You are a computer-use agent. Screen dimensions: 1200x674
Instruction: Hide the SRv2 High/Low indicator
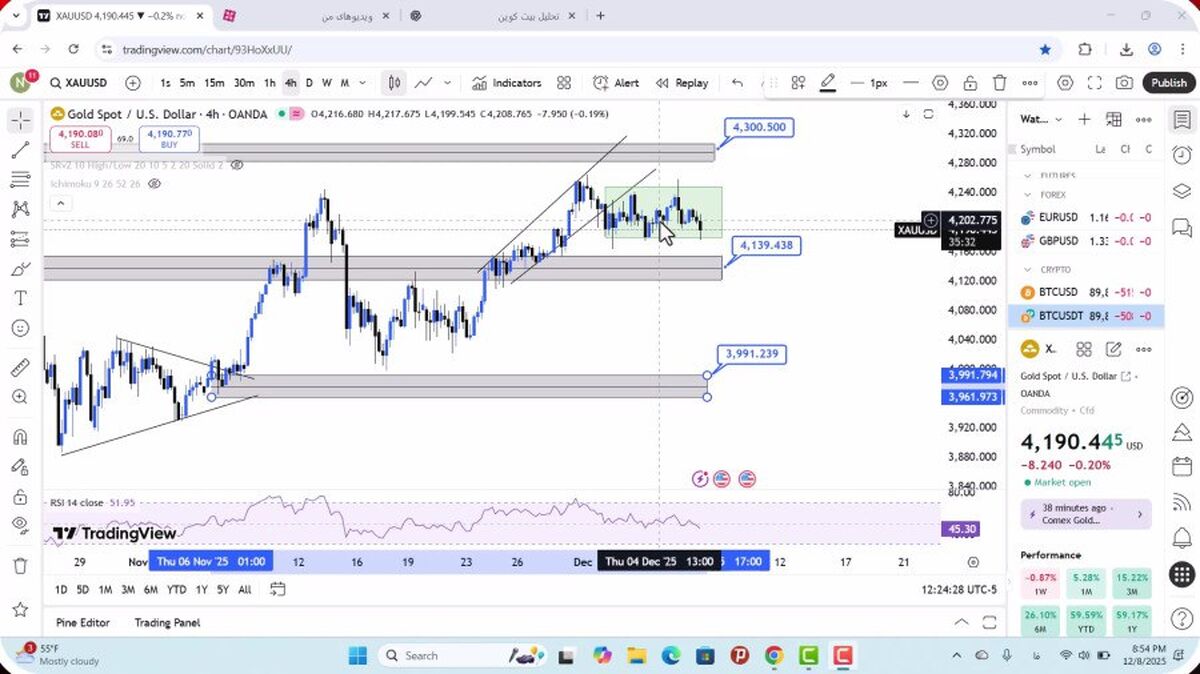(x=236, y=165)
